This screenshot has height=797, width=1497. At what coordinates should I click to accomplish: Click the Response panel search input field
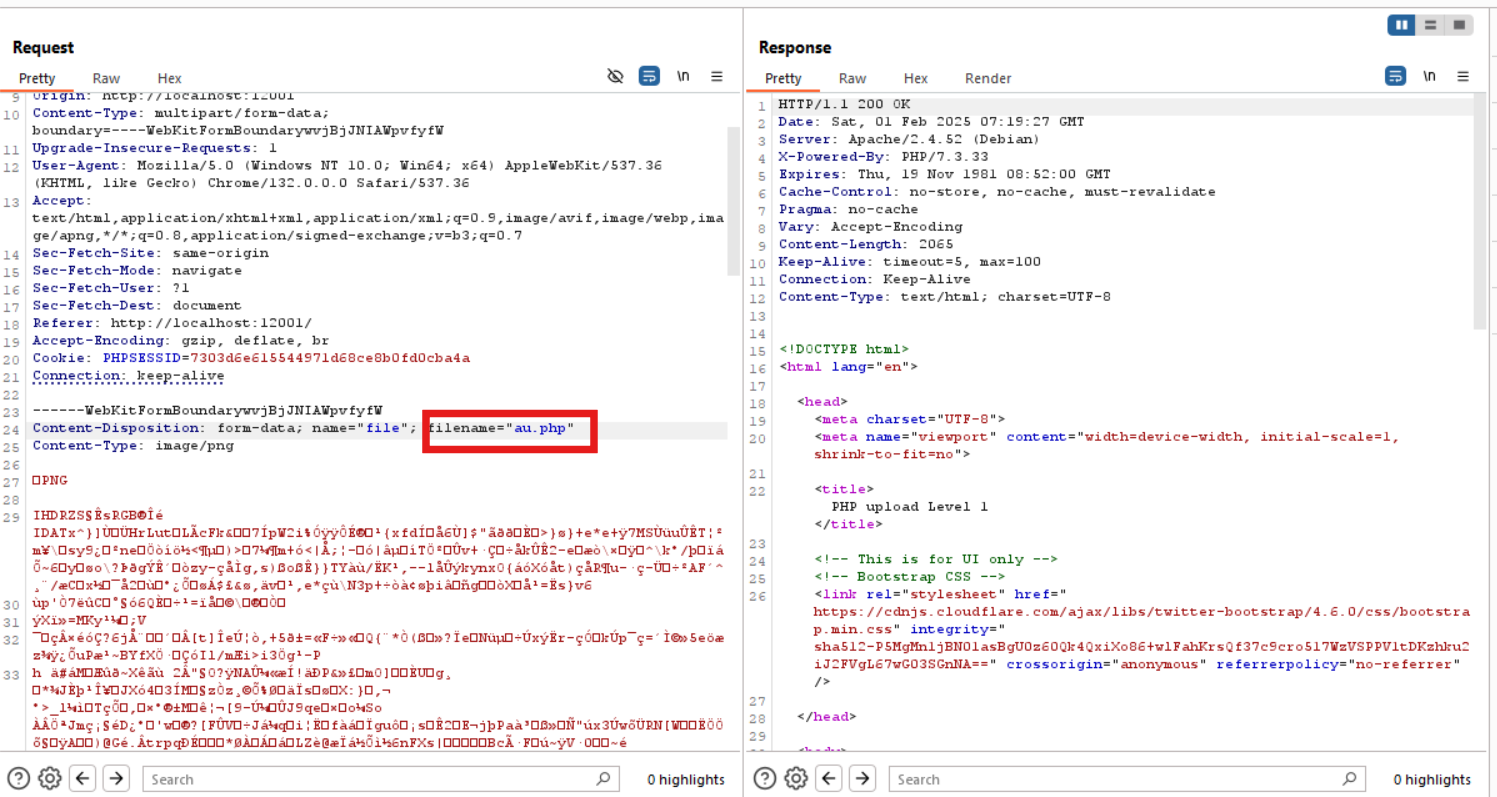[x=1120, y=779]
